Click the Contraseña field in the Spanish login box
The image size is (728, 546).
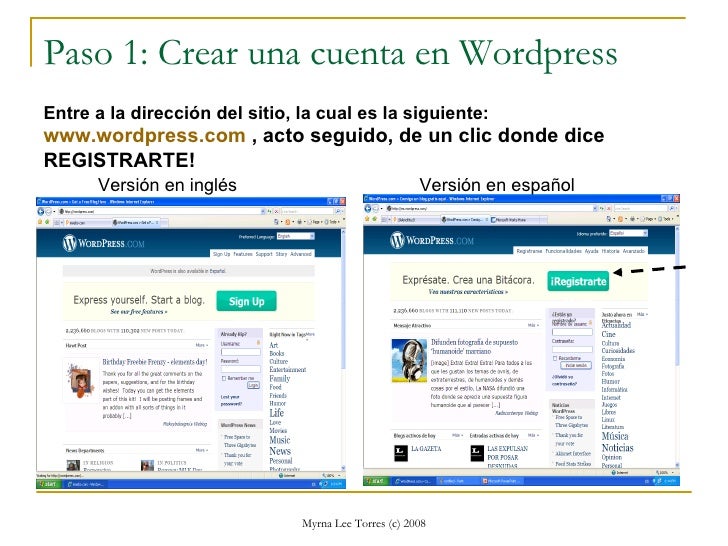tap(572, 350)
